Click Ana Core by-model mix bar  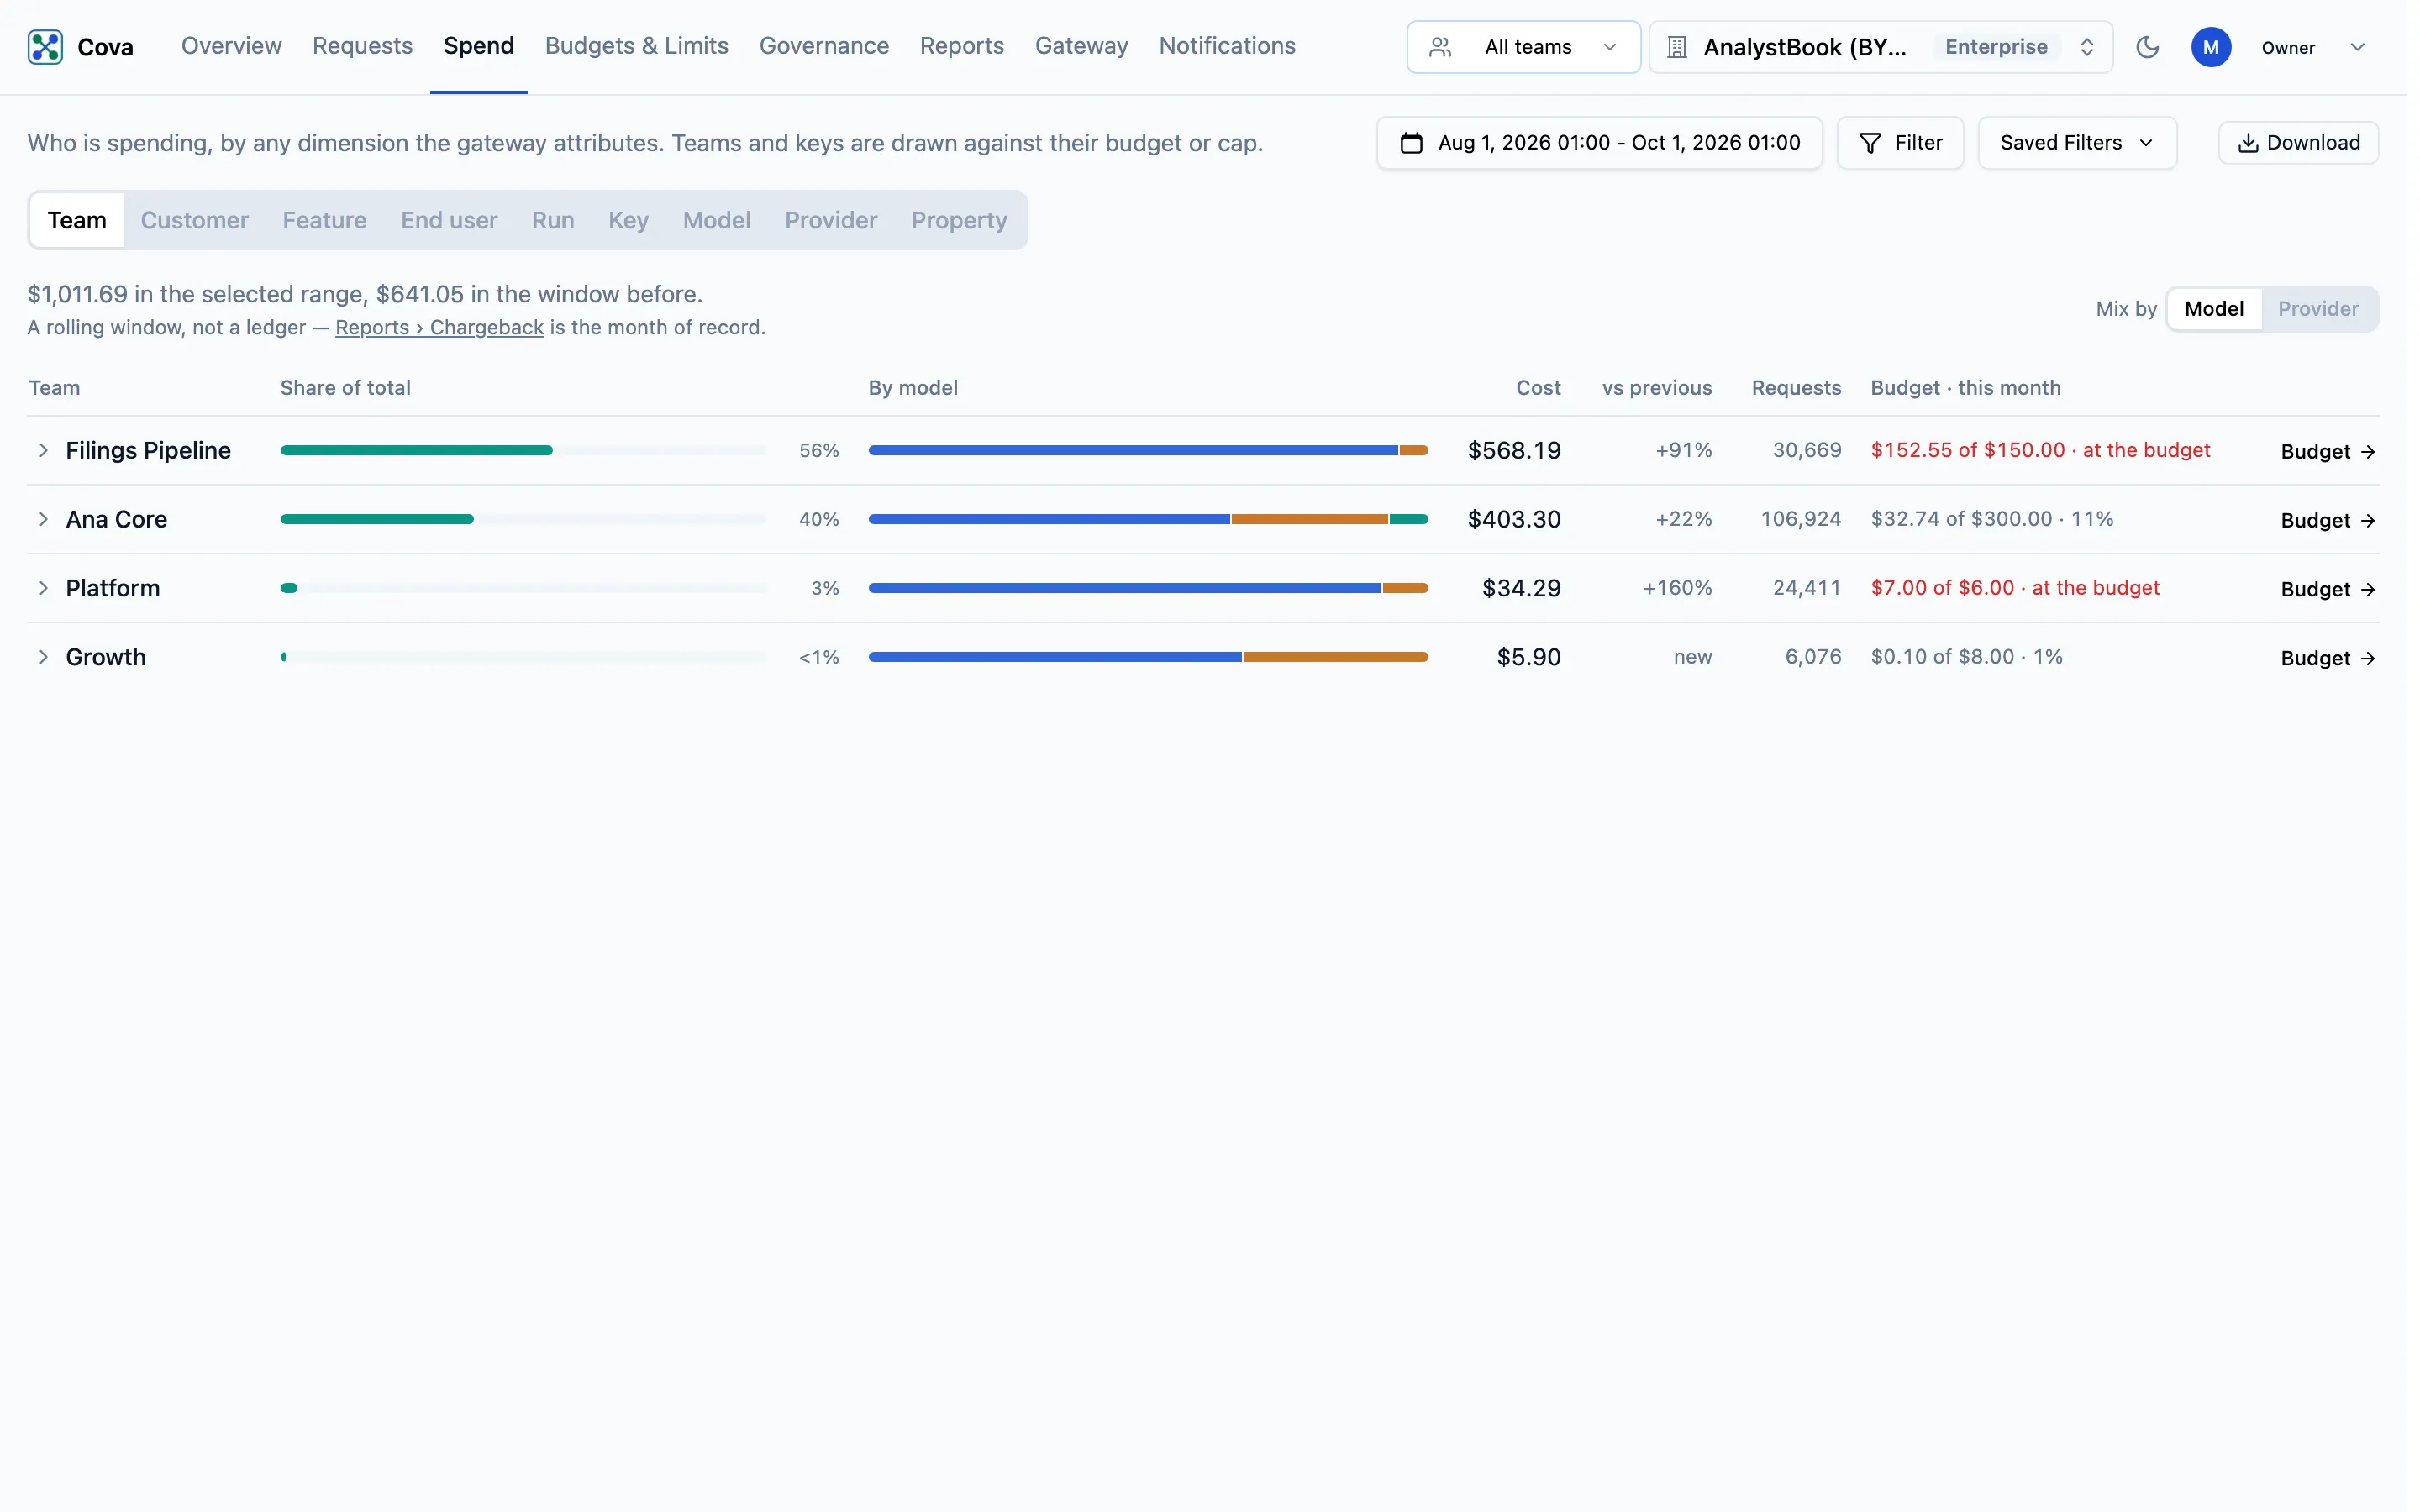1147,519
